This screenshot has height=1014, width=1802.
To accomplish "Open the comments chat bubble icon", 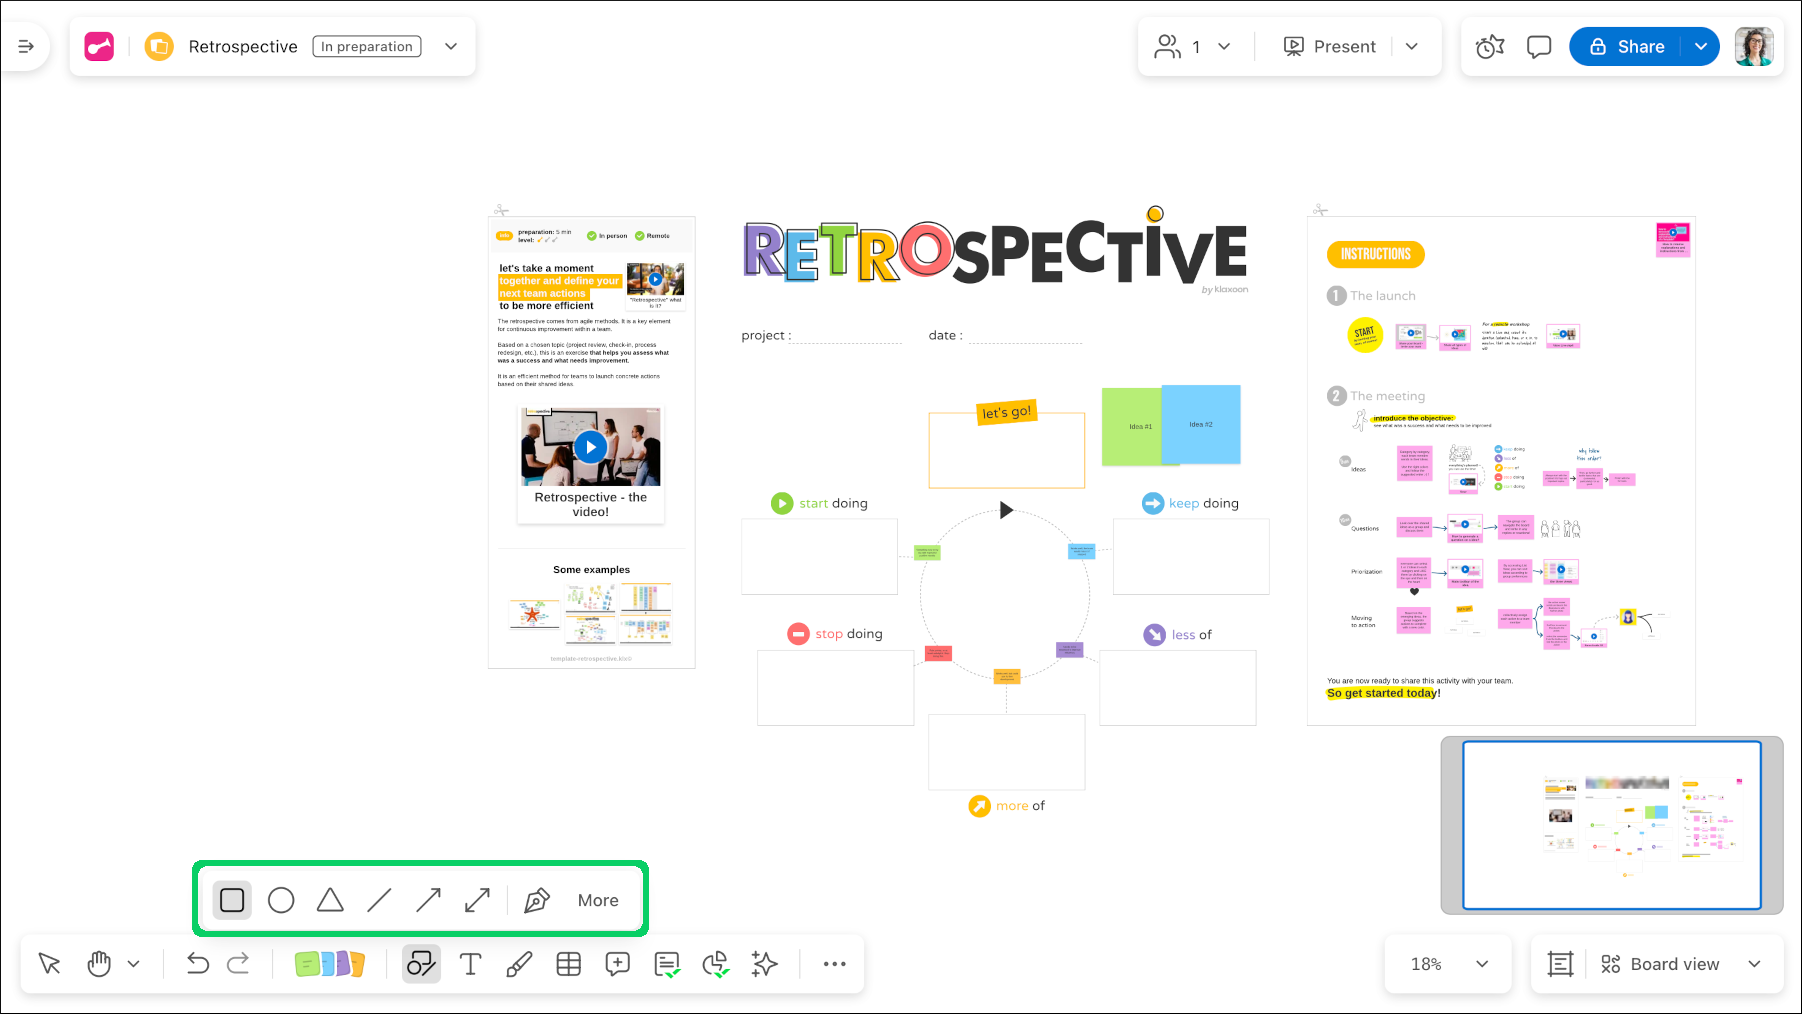I will 1539,47.
